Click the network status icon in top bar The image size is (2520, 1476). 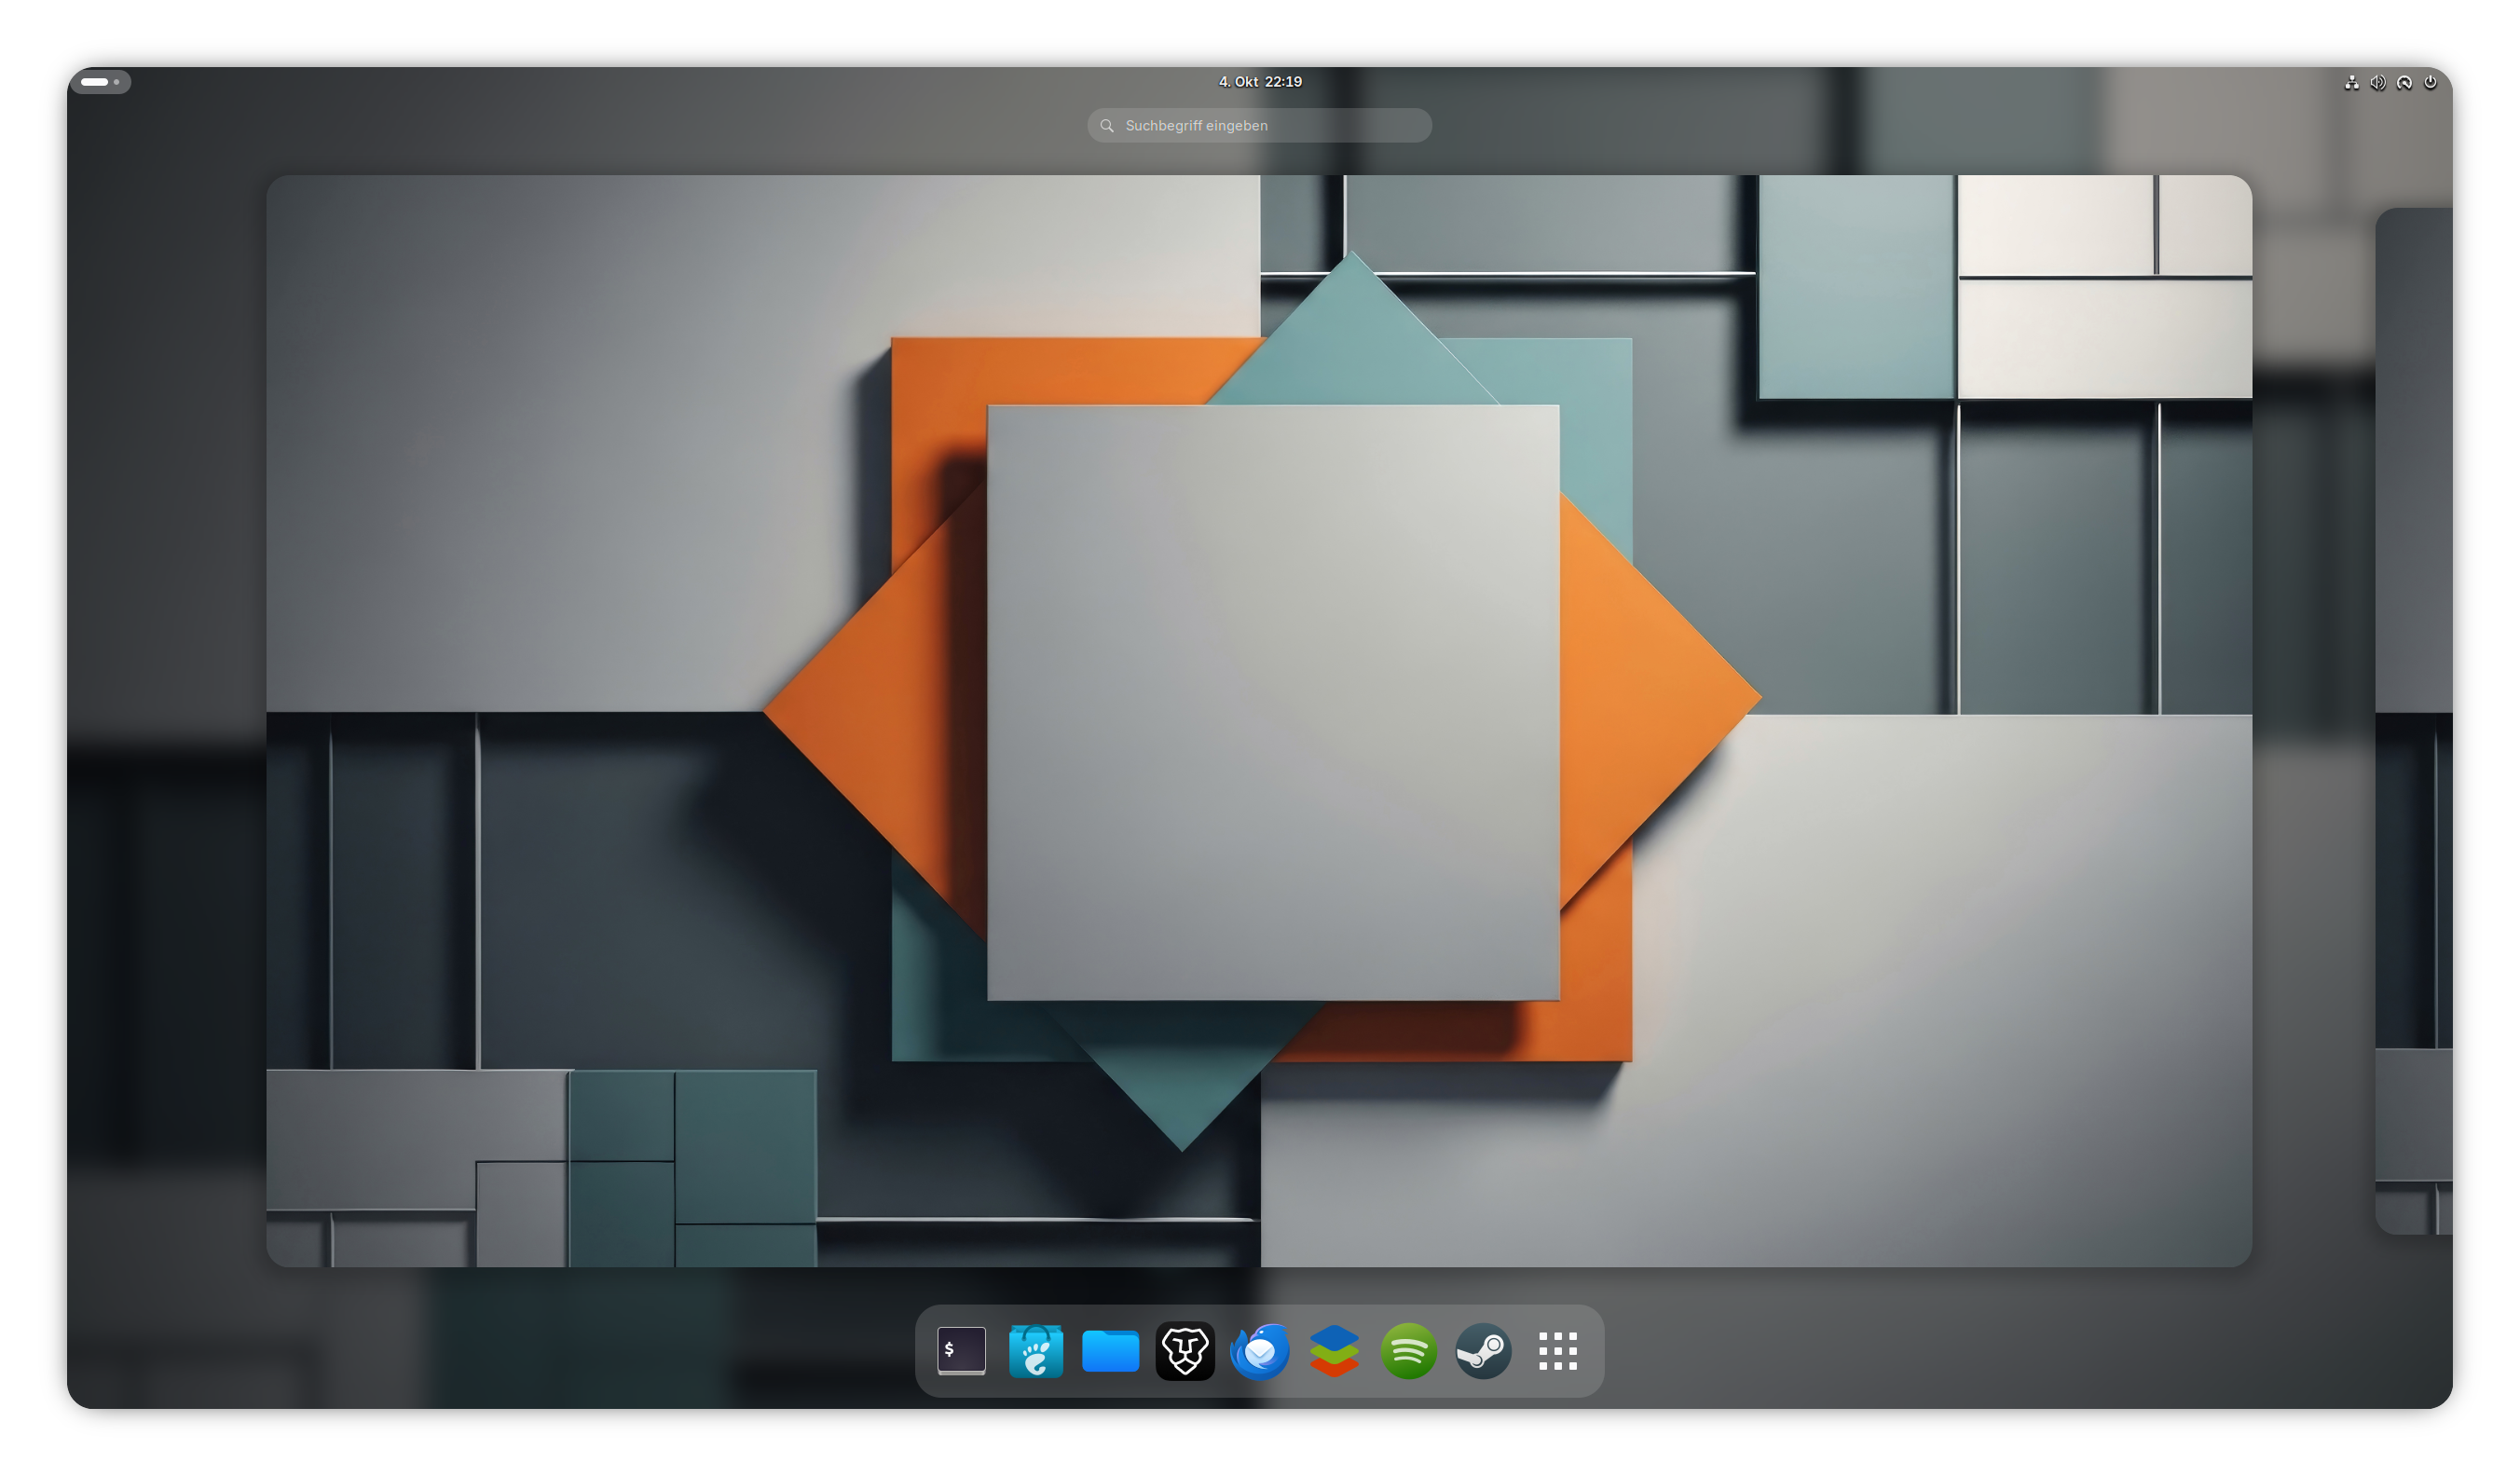pyautogui.click(x=2351, y=82)
